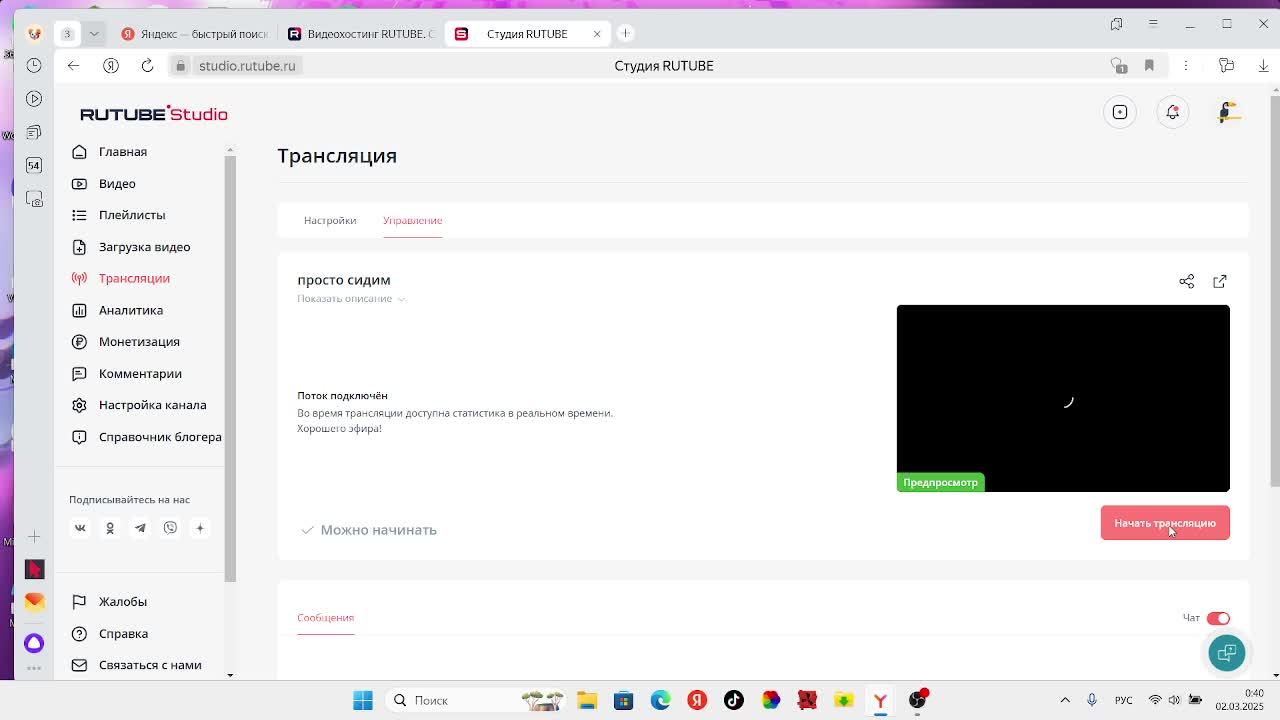Image resolution: width=1280 pixels, height=720 pixels.
Task: Switch to the Настройки tab
Action: coord(330,220)
